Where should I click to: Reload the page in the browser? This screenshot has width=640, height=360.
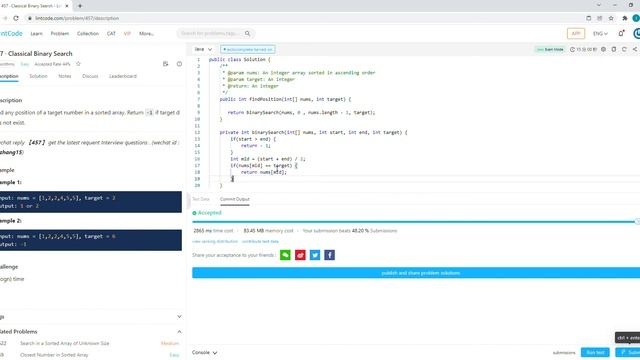tap(16, 18)
